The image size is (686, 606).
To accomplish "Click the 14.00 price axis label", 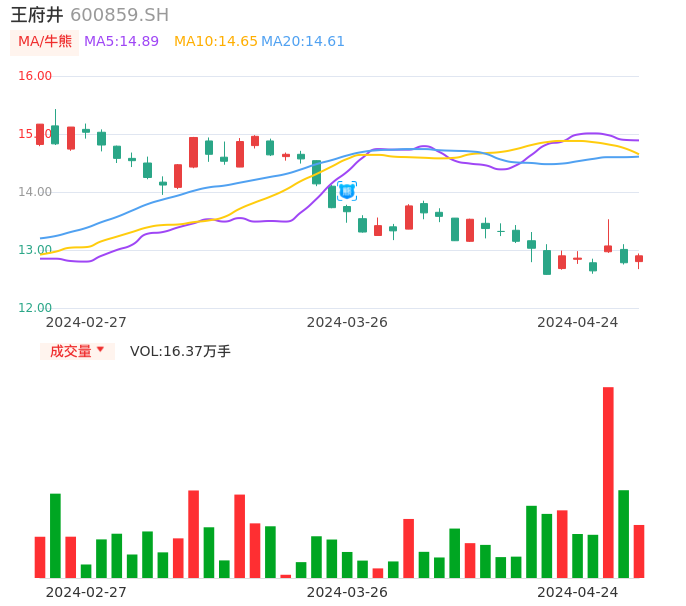I will point(35,192).
